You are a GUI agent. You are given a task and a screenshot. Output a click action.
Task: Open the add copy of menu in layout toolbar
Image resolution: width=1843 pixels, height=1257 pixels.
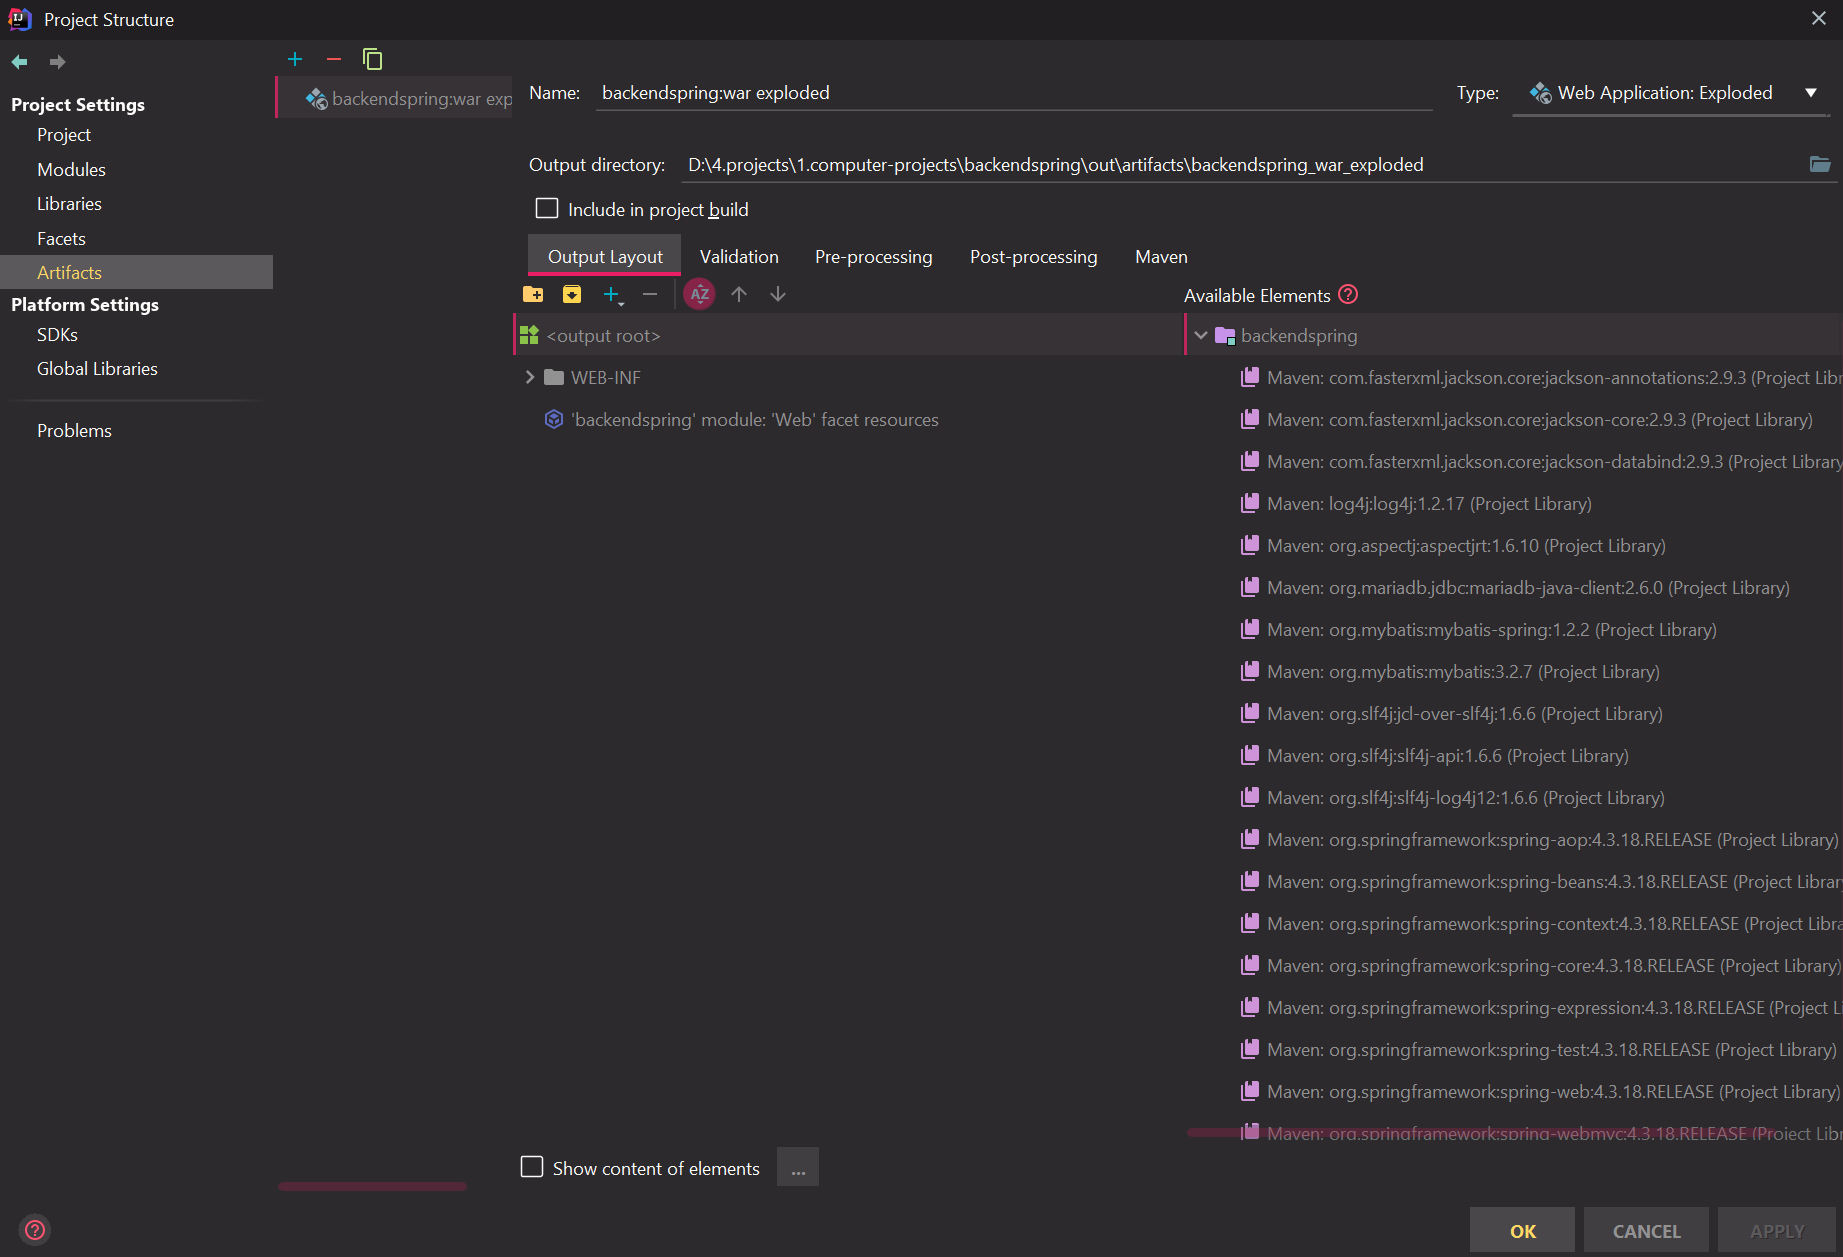point(612,294)
